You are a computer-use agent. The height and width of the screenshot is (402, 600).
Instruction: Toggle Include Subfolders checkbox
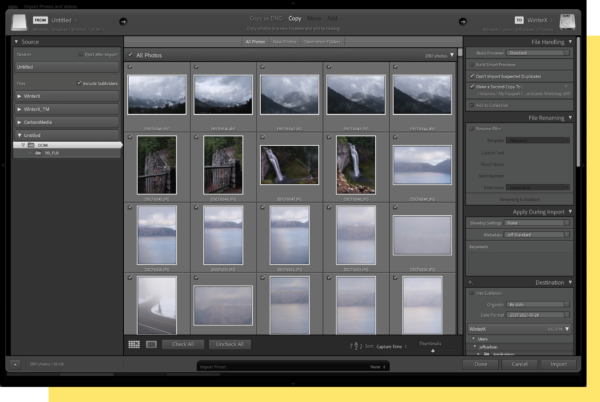click(x=79, y=83)
